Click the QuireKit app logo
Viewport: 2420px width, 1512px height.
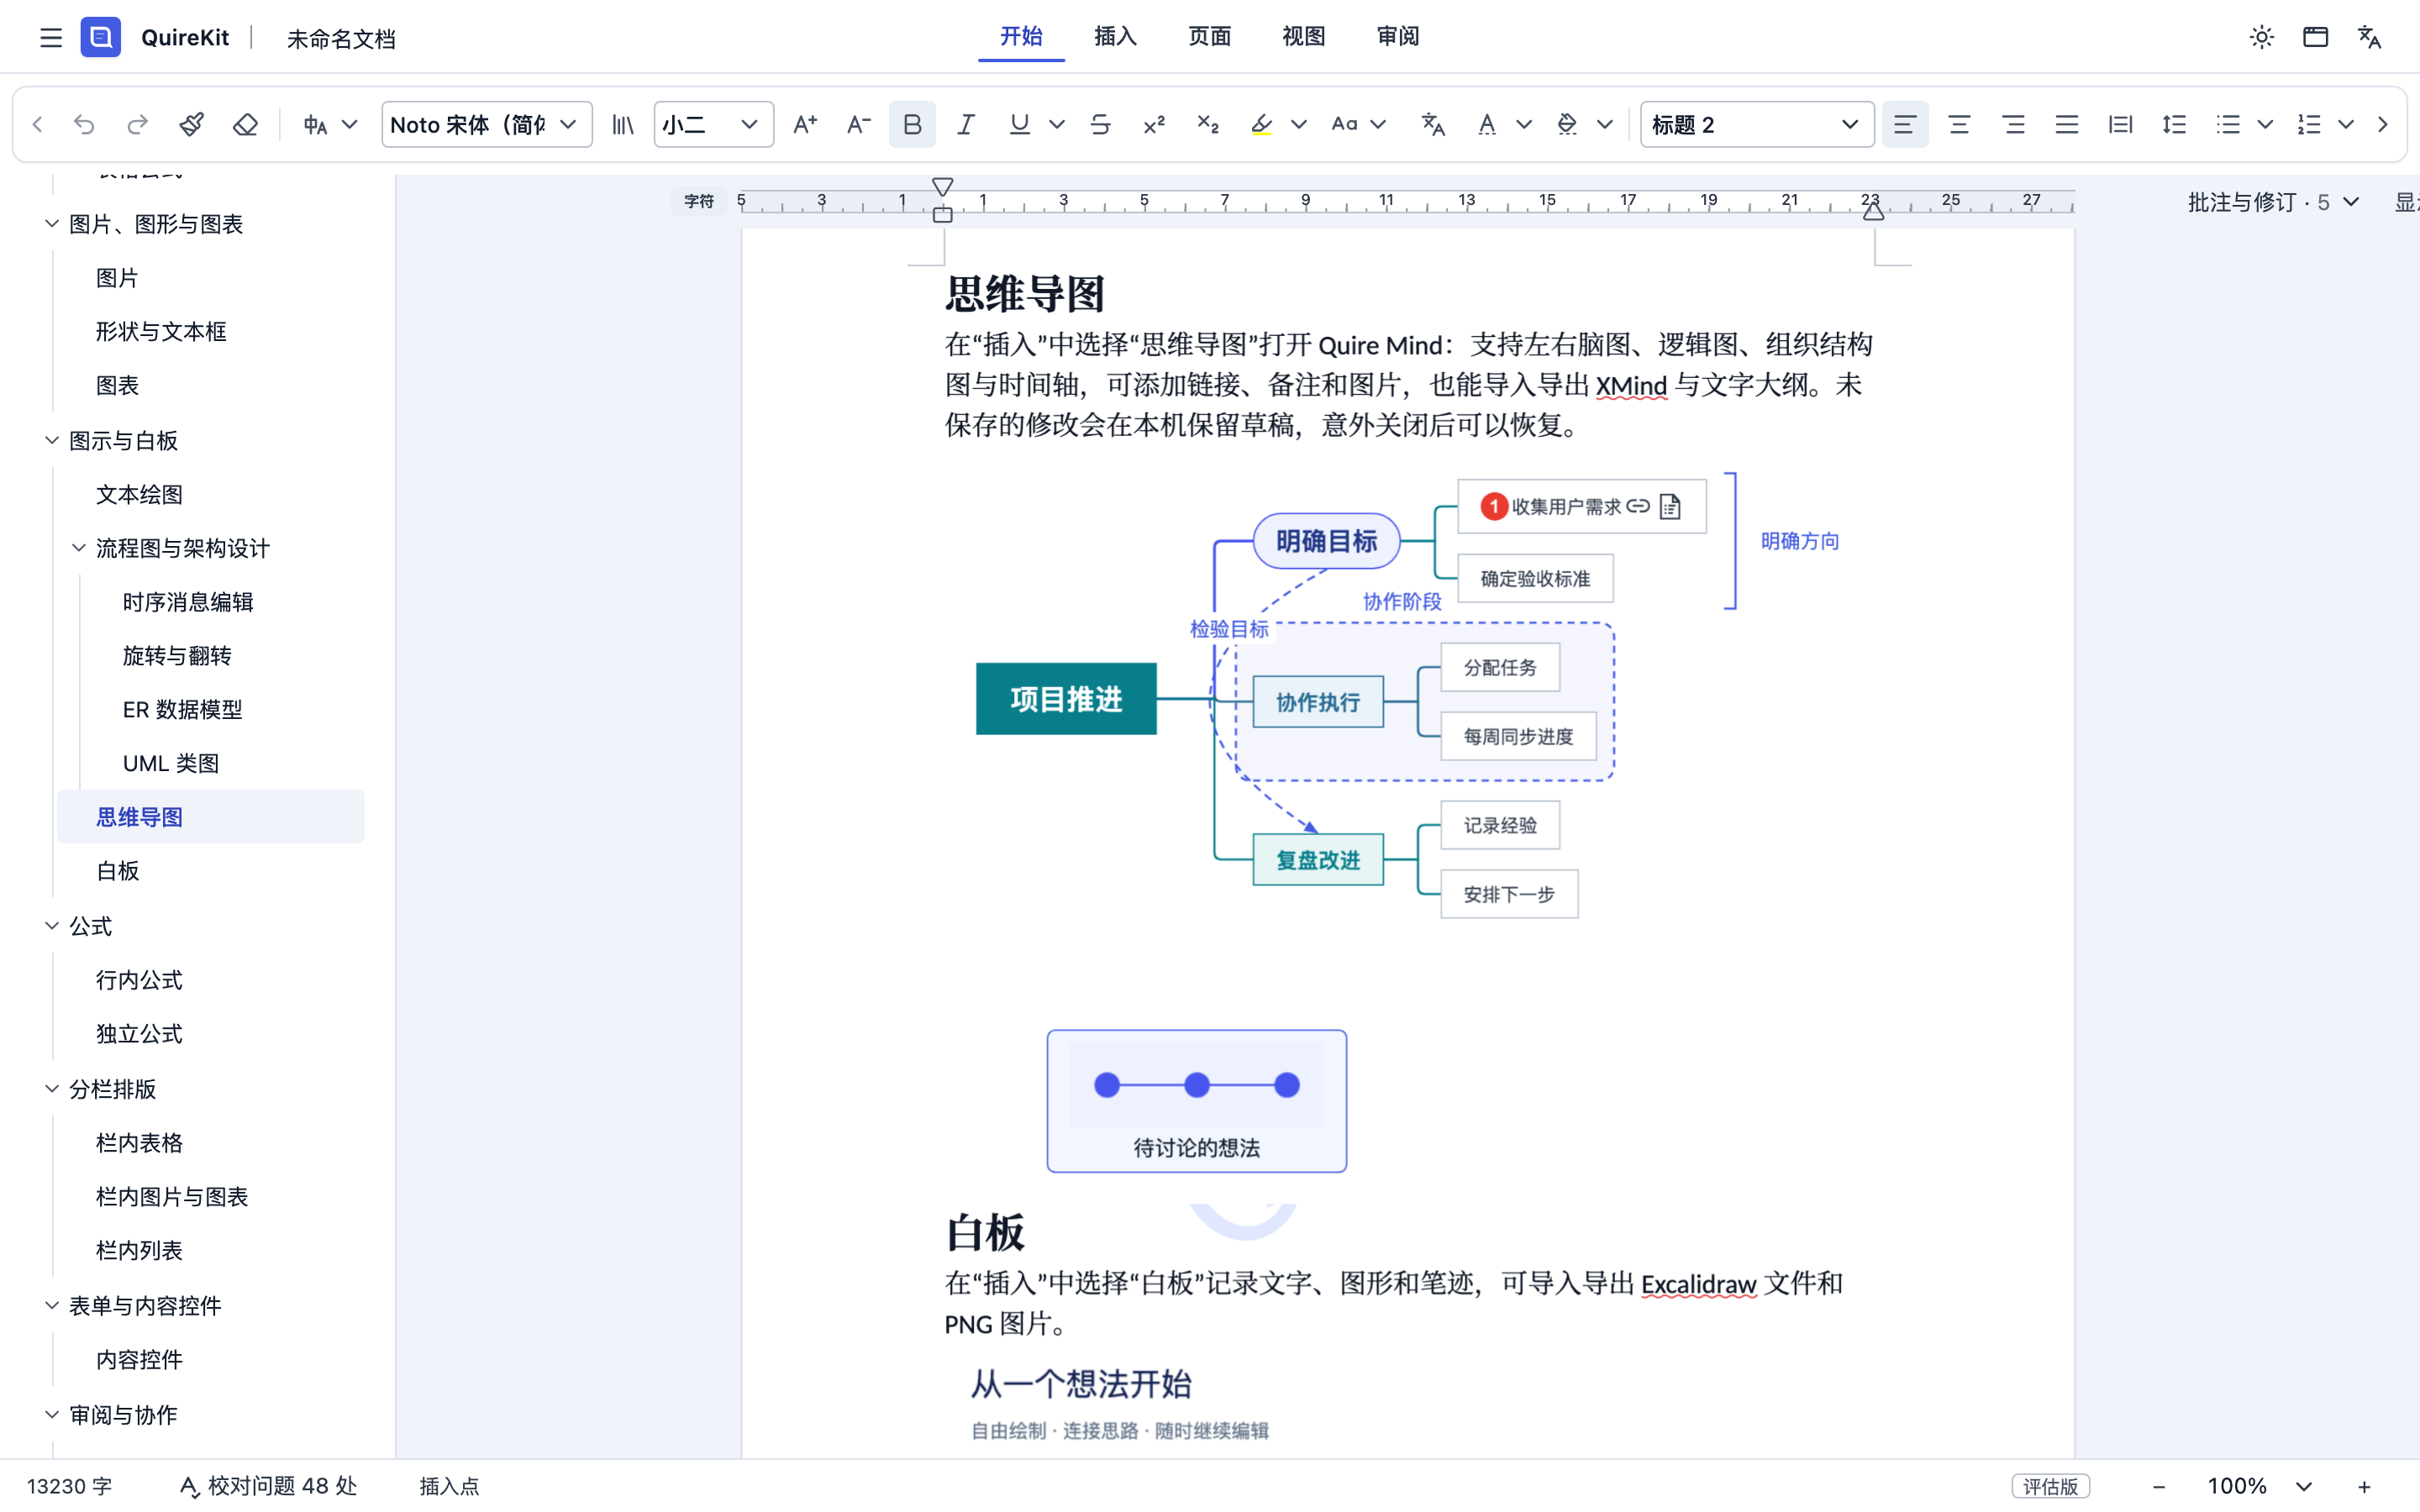(x=101, y=38)
